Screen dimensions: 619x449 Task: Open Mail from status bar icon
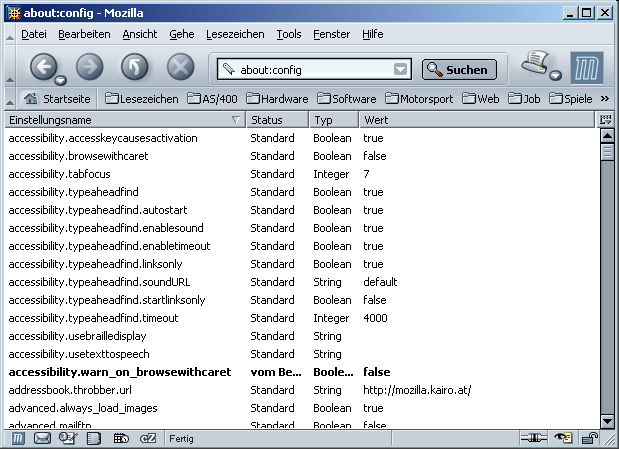pos(42,438)
